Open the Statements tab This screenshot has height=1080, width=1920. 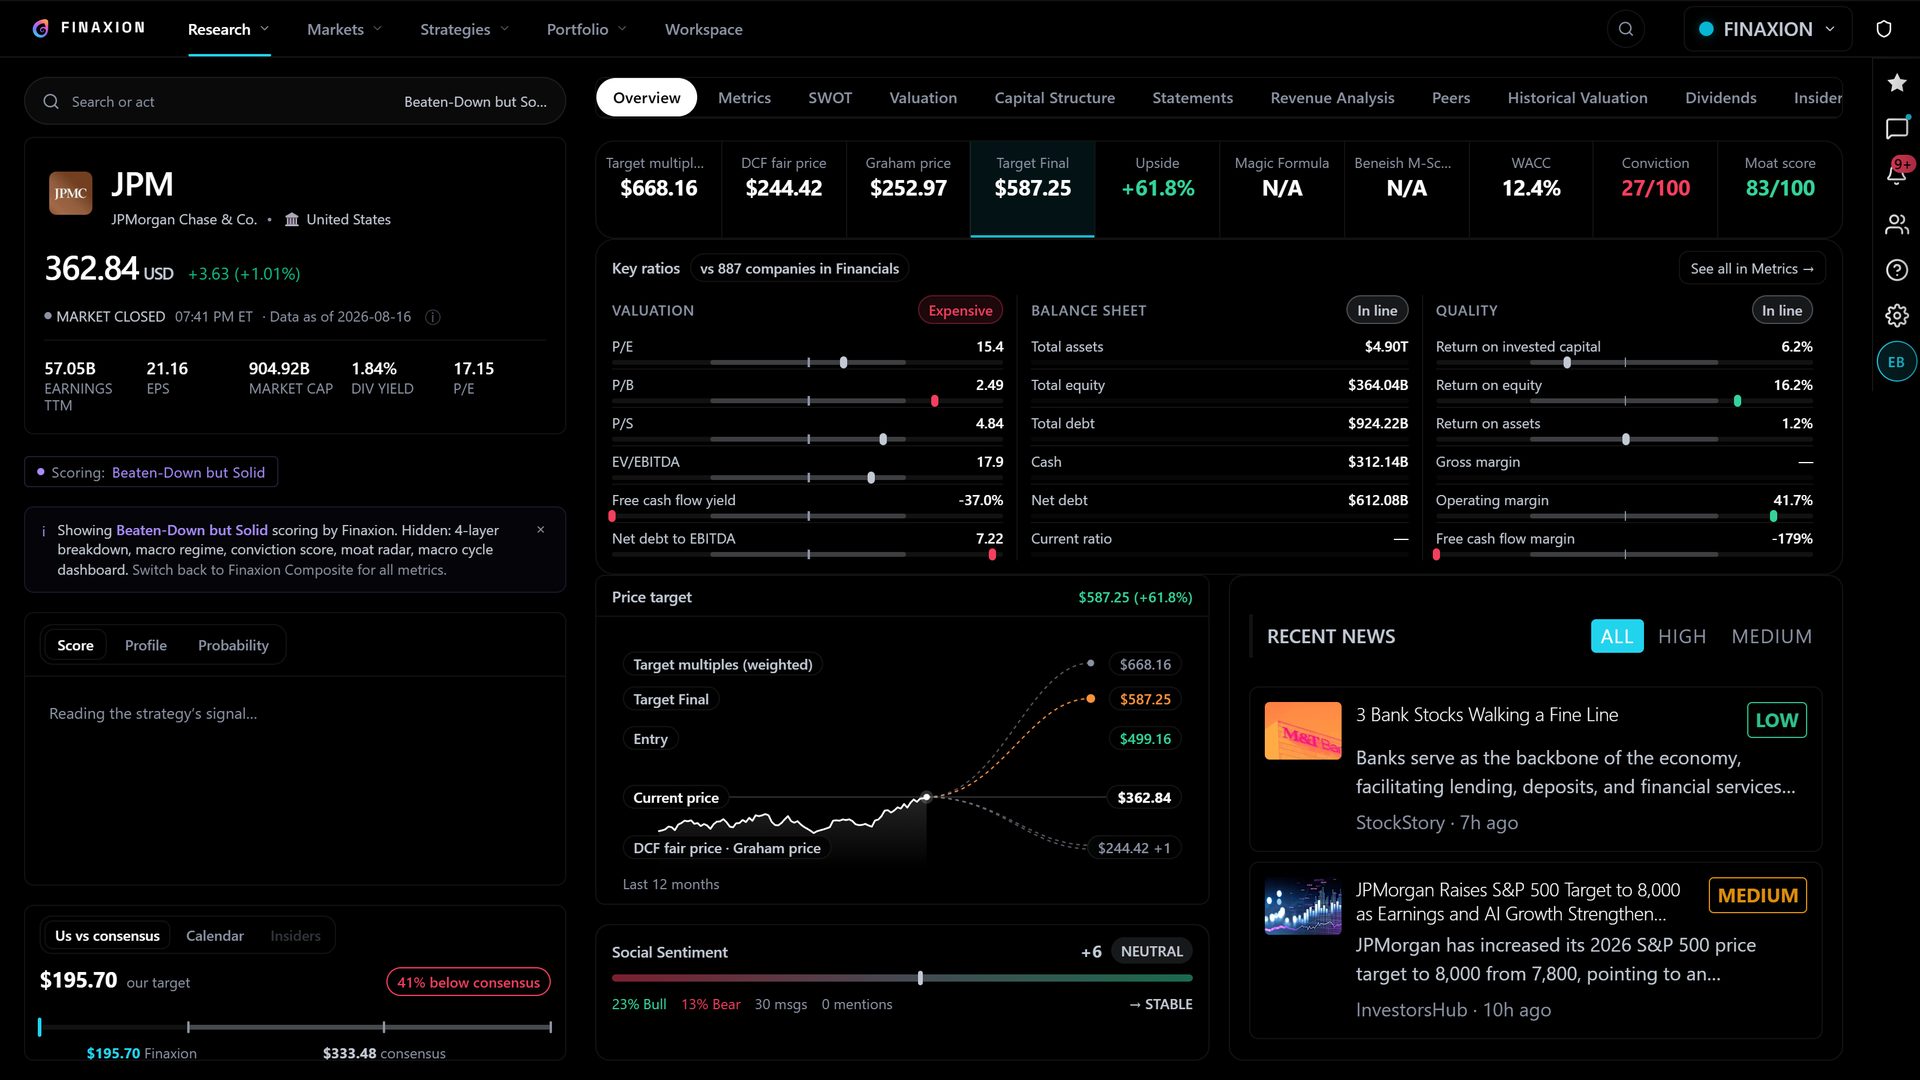1192,98
